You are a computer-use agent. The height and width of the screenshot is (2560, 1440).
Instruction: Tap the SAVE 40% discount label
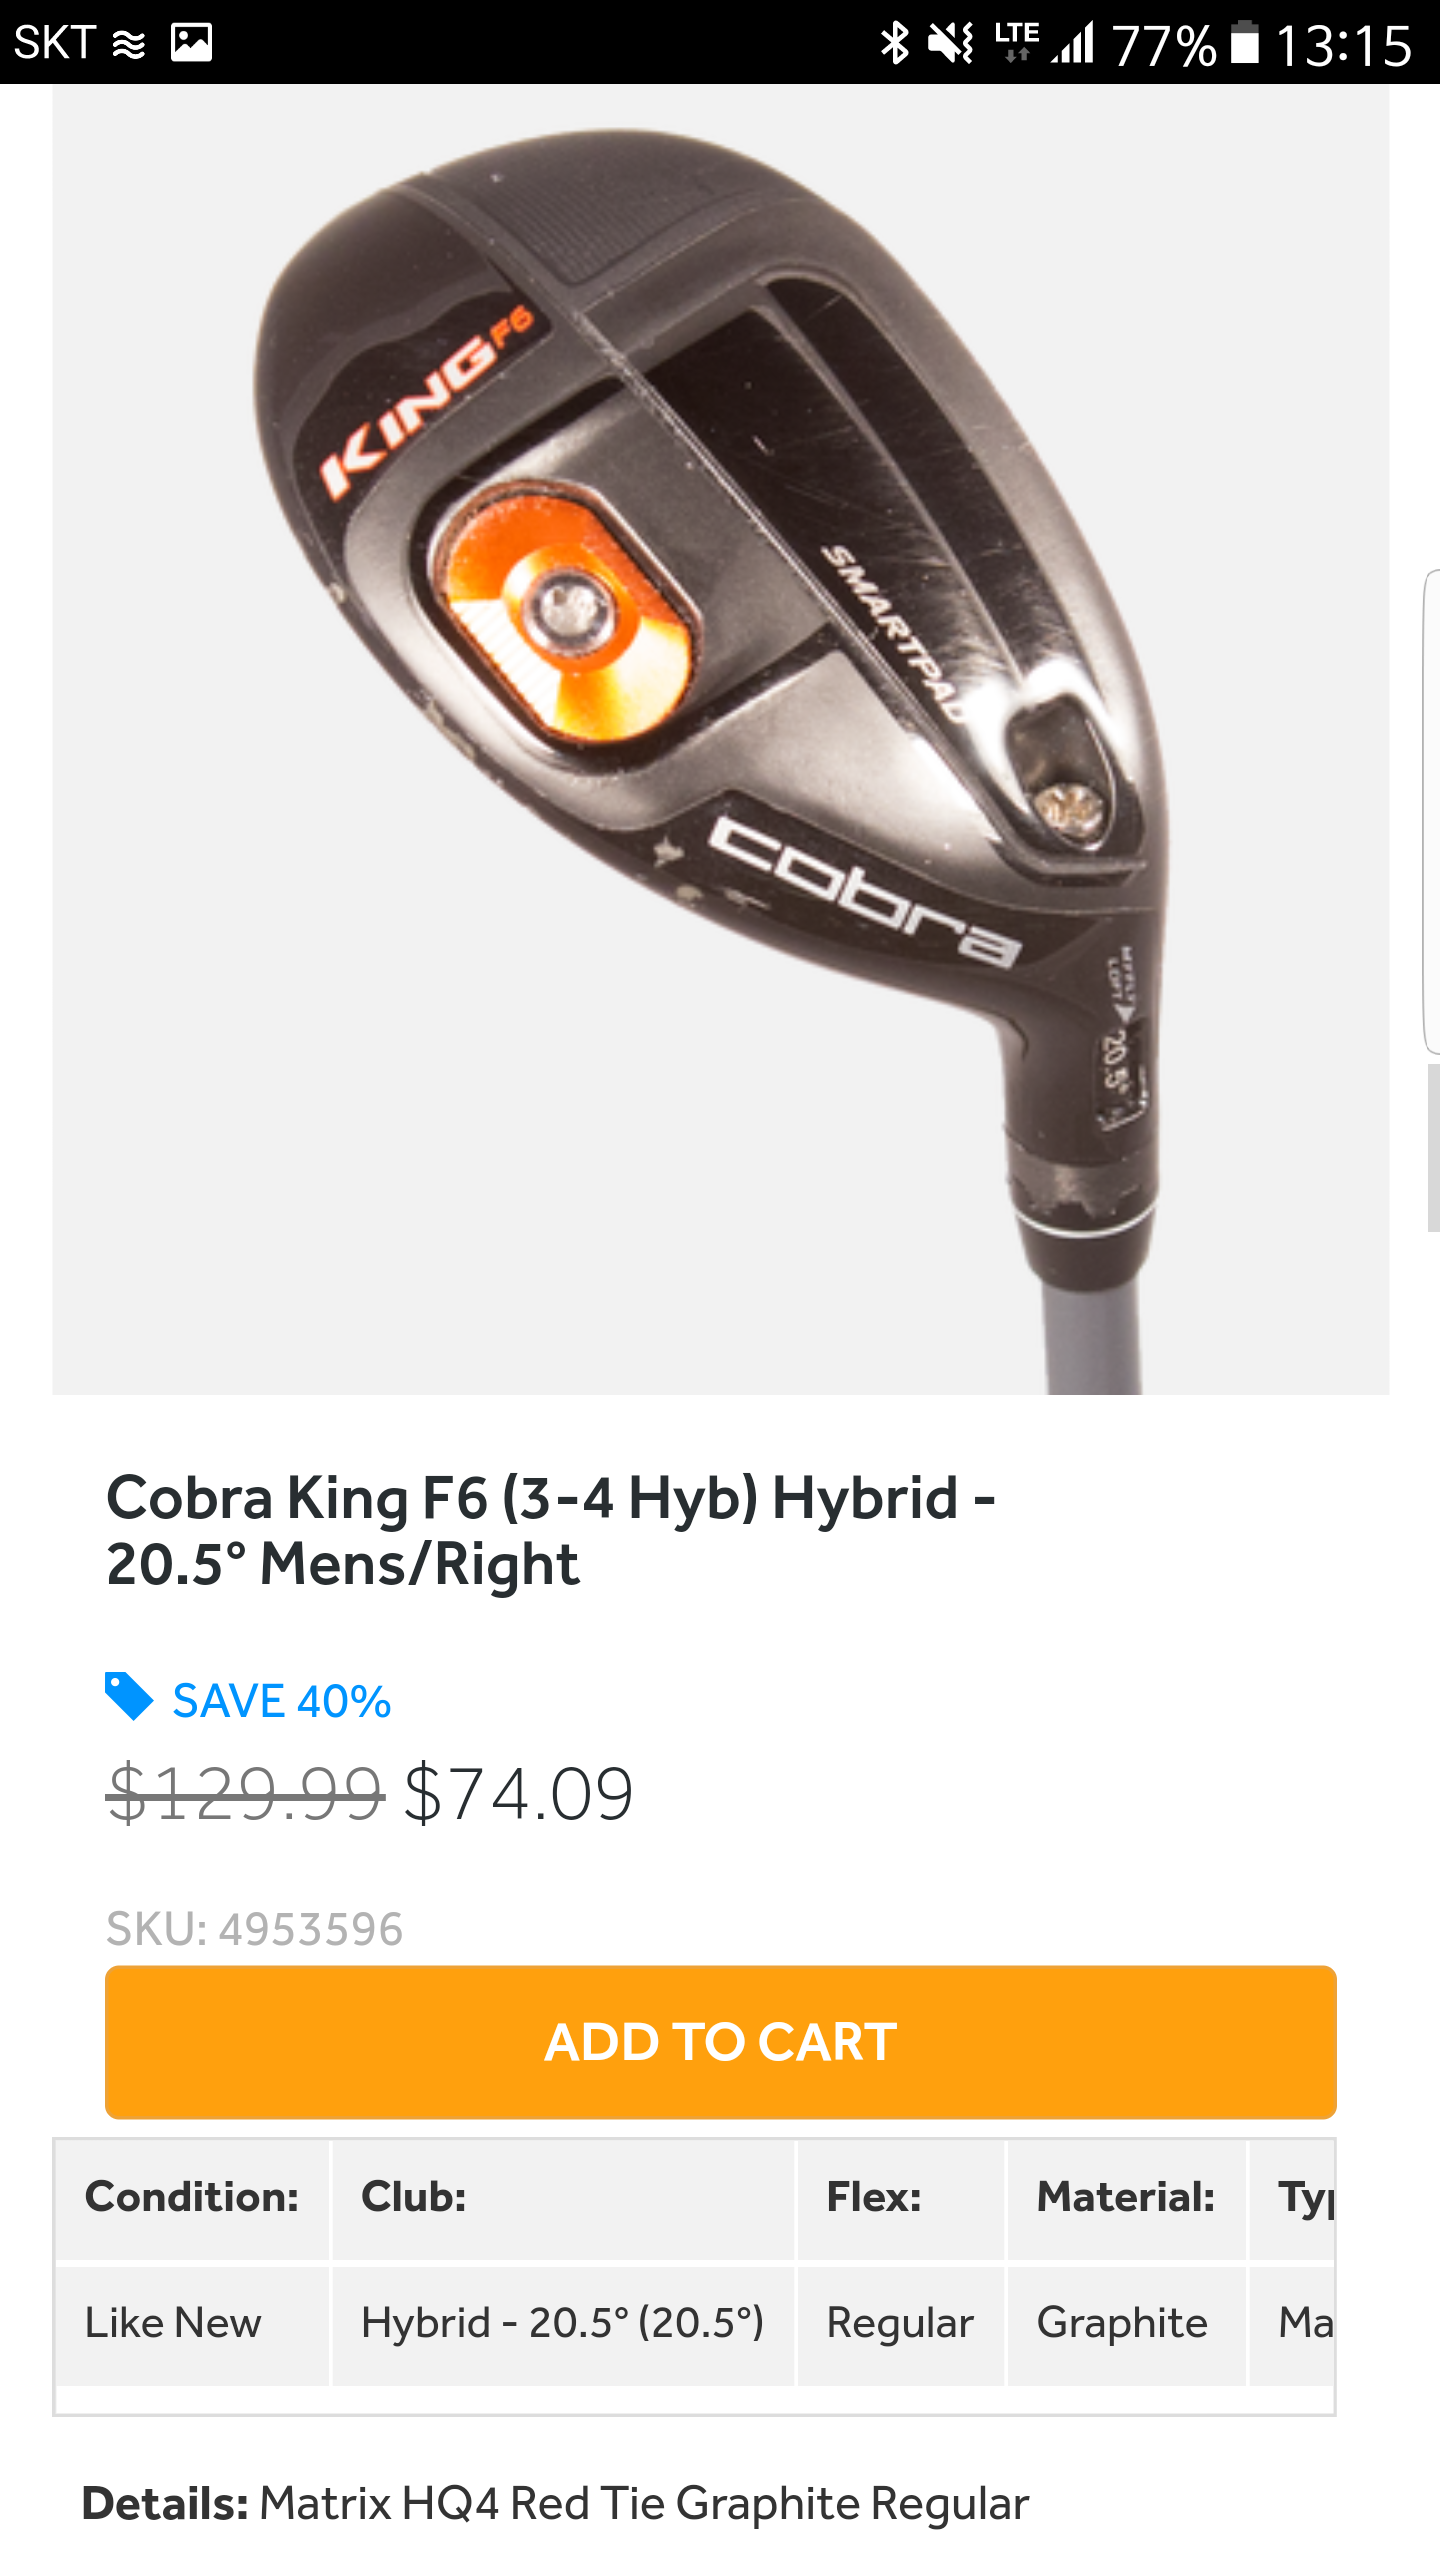(x=281, y=1701)
